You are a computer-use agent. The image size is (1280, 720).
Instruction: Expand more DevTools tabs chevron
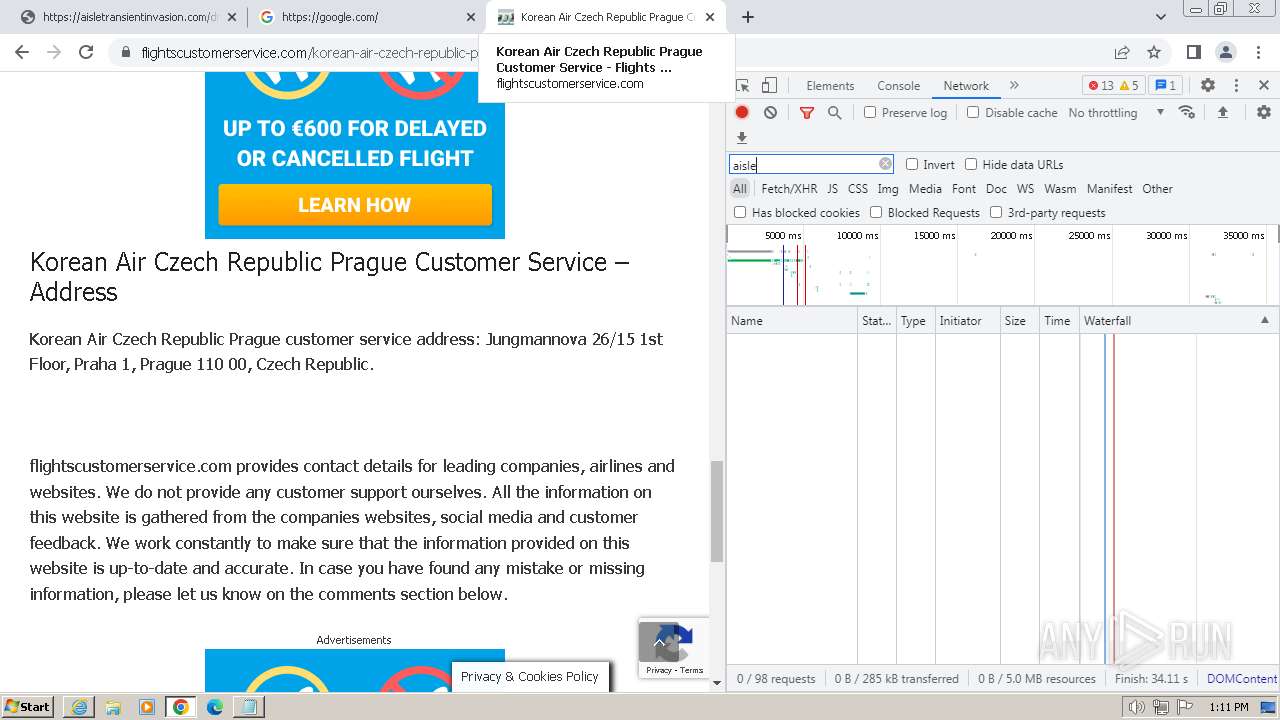coord(1014,86)
